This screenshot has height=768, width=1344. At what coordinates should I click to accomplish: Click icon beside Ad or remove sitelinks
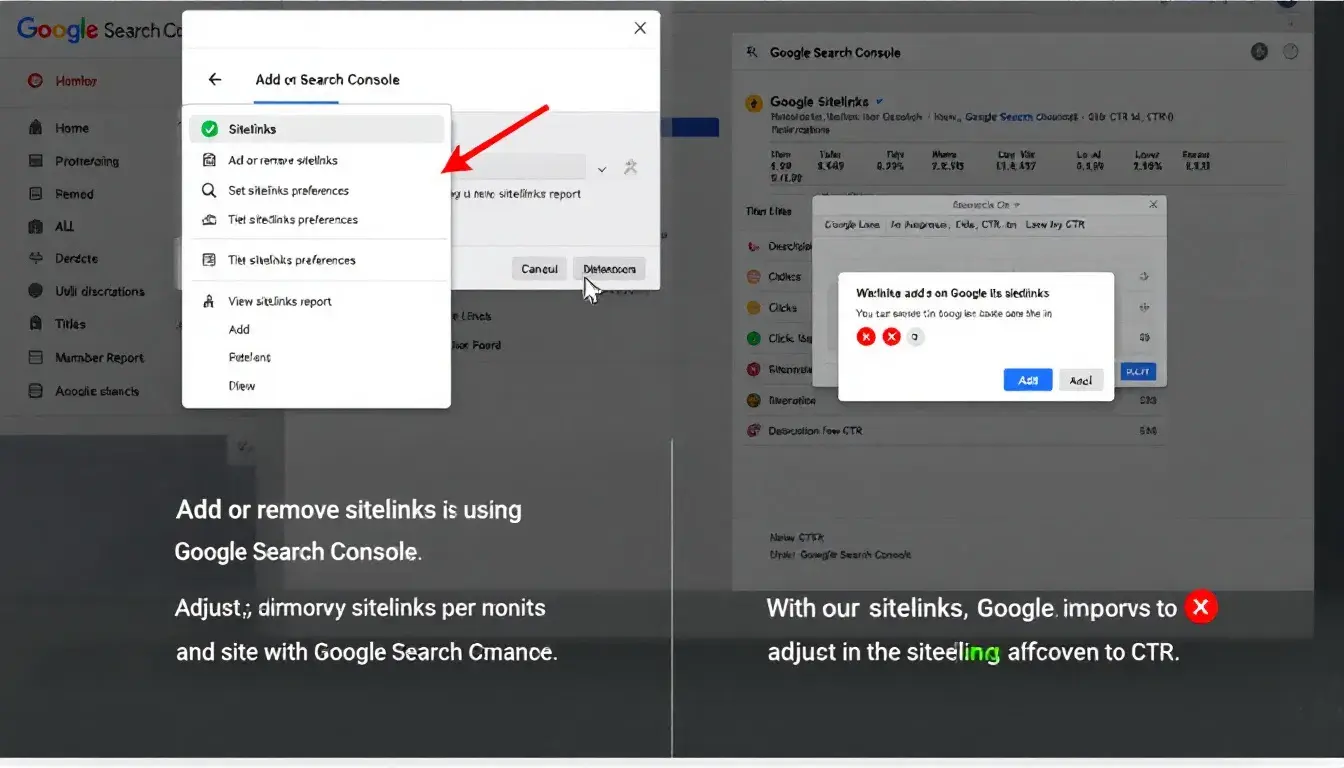point(209,160)
